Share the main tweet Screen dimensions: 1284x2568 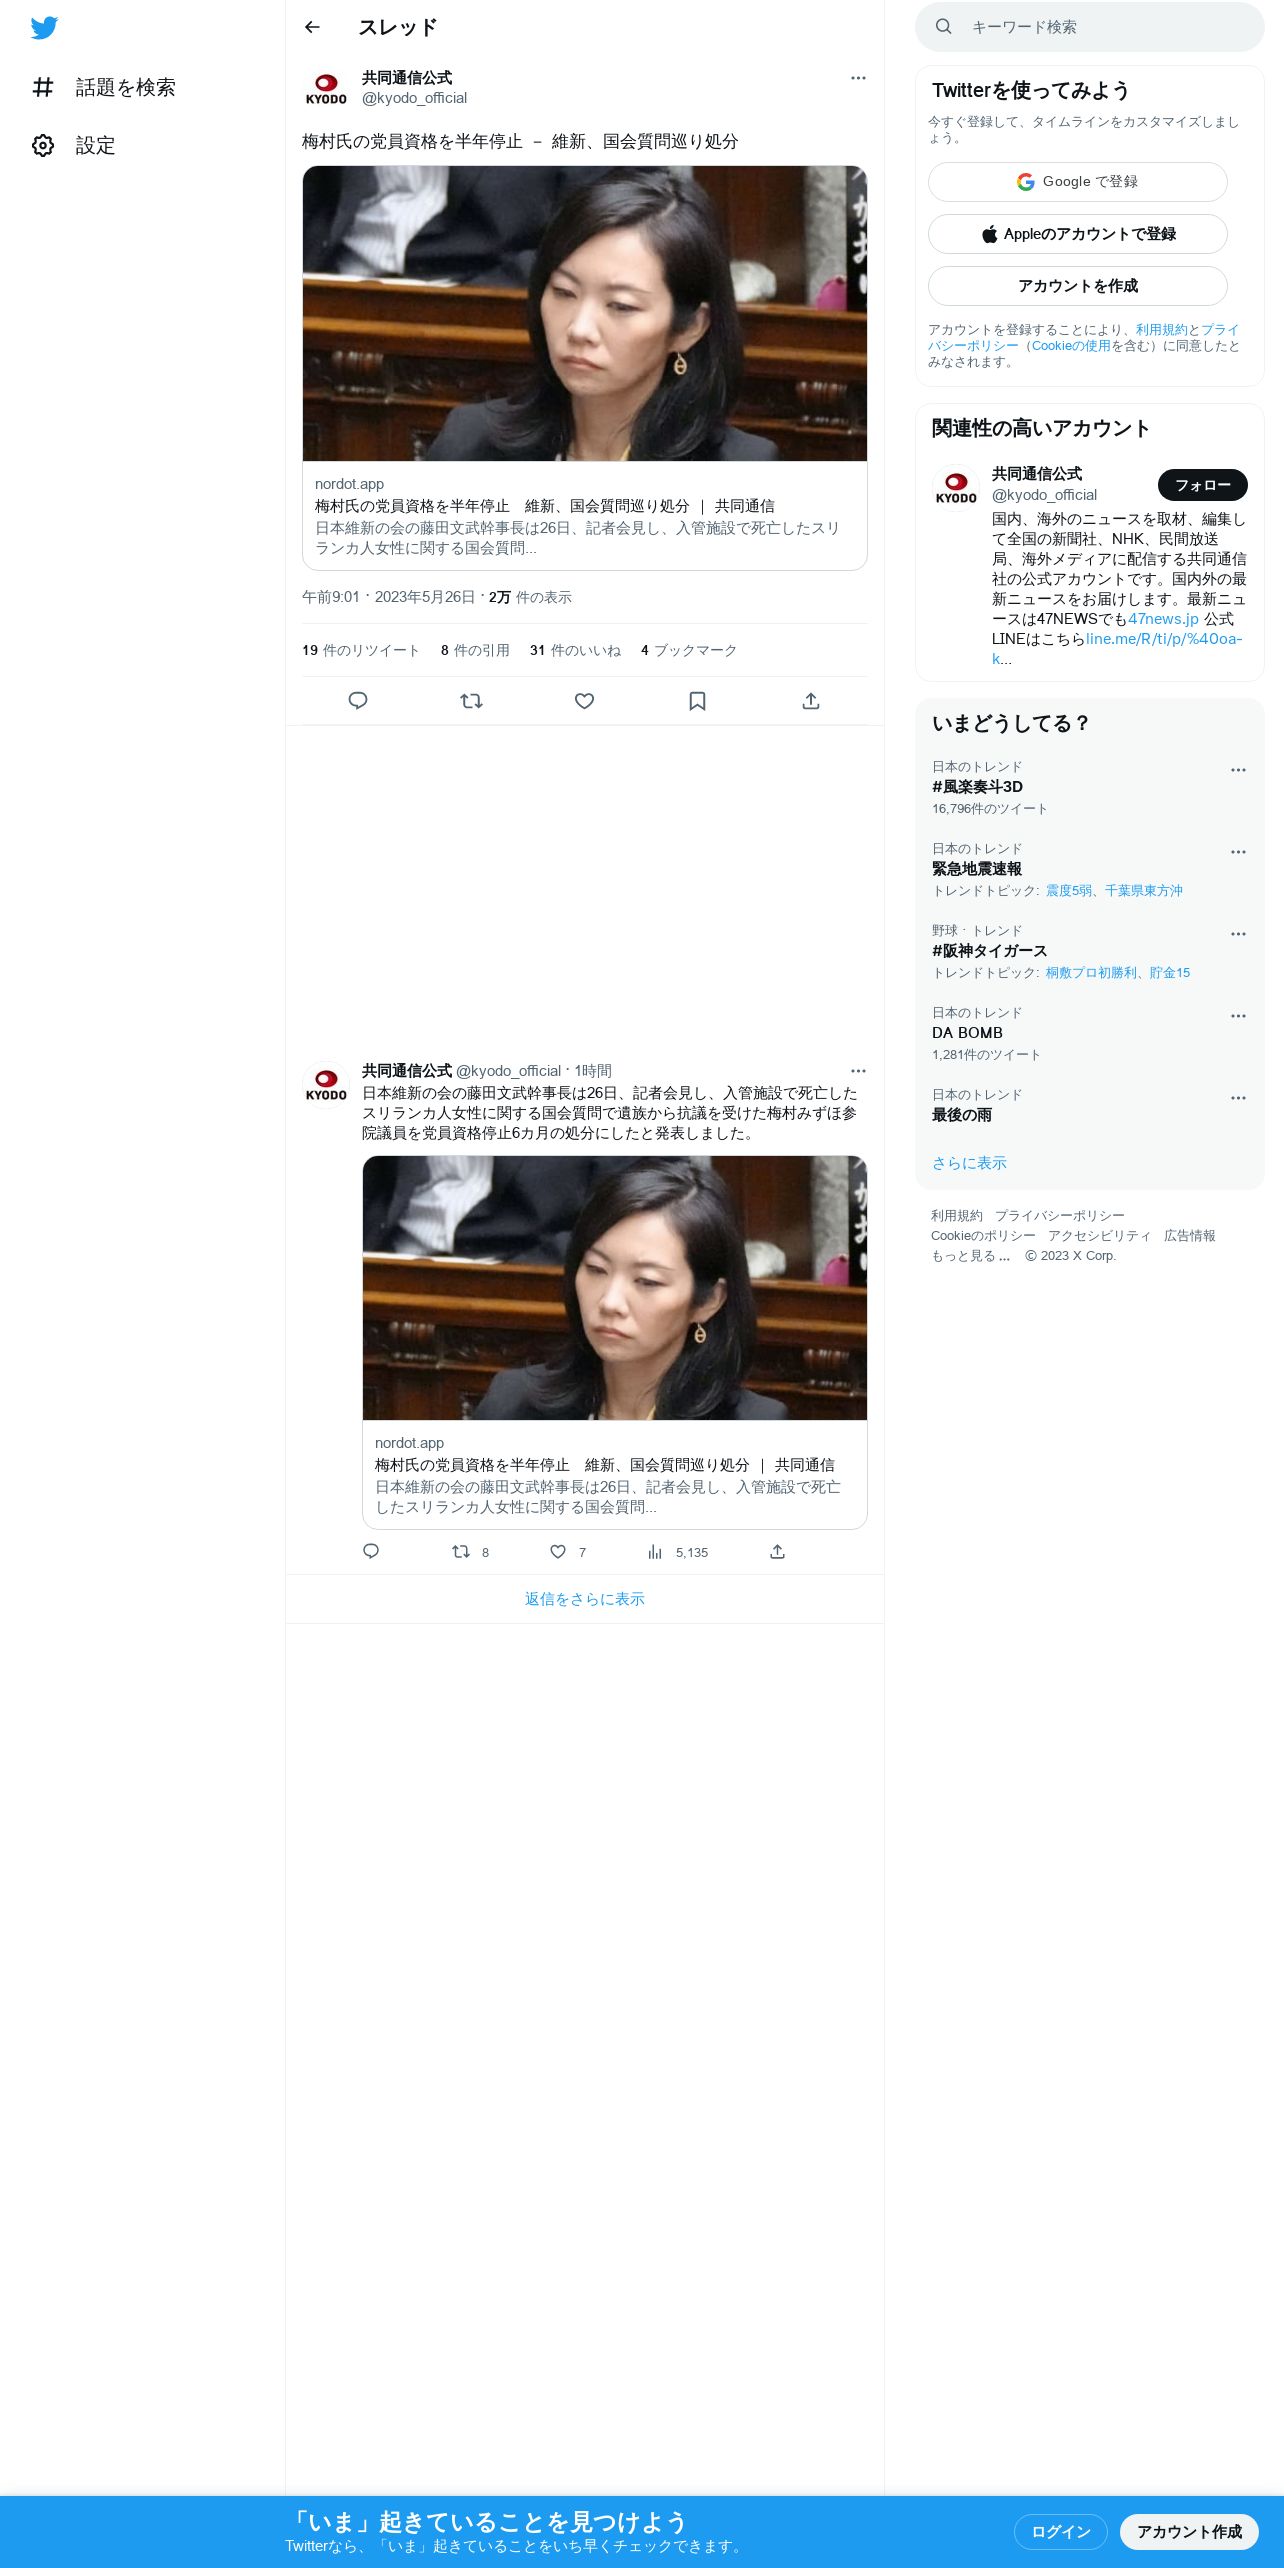point(811,701)
